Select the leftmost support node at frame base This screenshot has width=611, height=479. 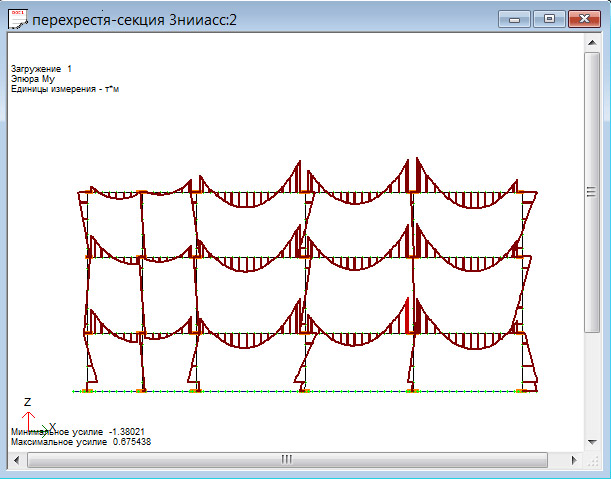[x=87, y=390]
